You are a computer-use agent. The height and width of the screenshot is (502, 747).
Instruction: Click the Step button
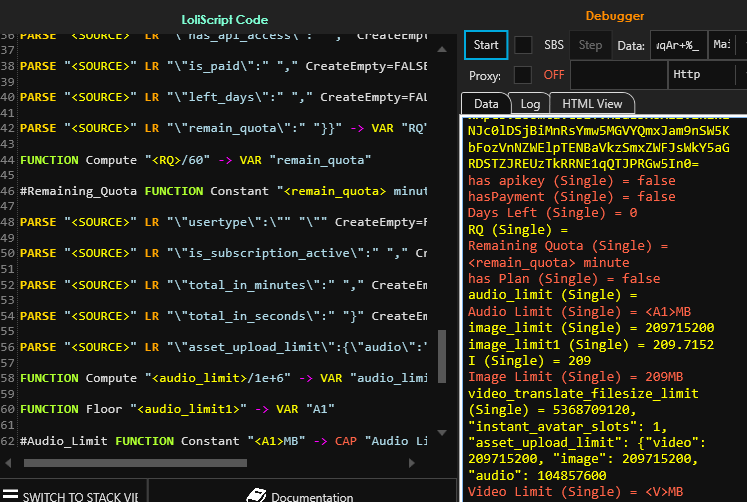pyautogui.click(x=590, y=45)
